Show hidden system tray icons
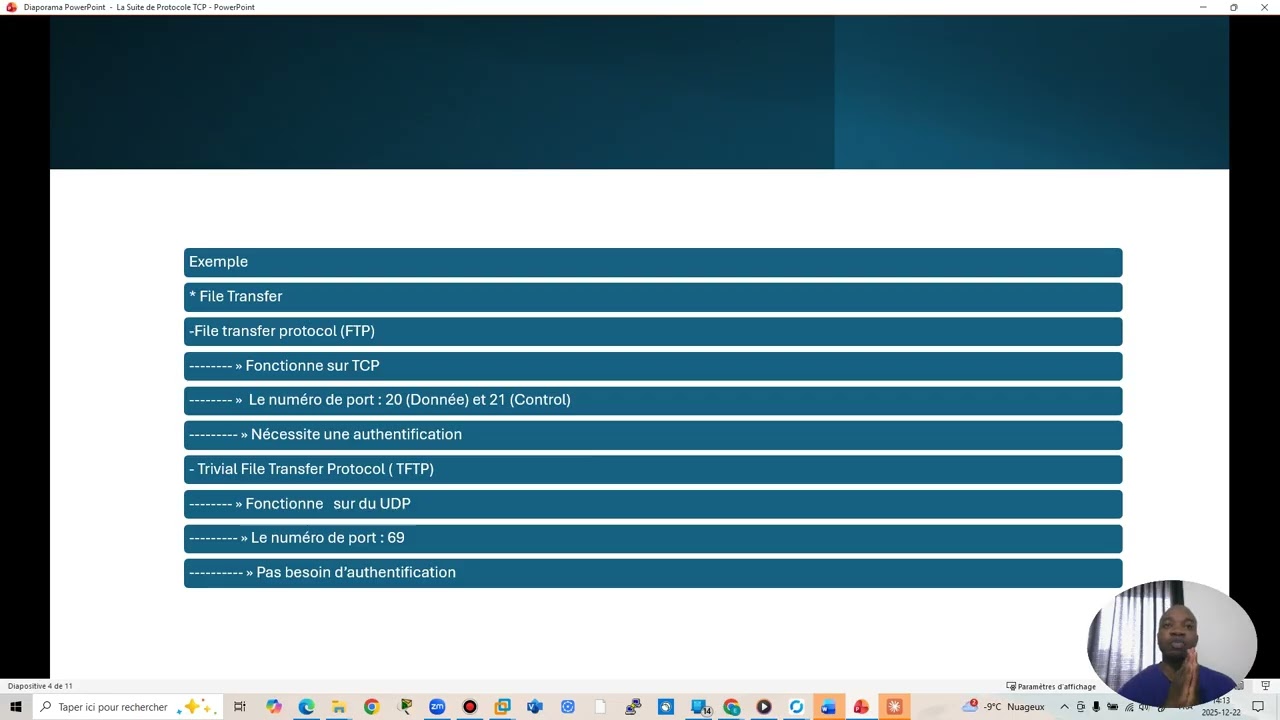This screenshot has width=1280, height=720. tap(1064, 707)
